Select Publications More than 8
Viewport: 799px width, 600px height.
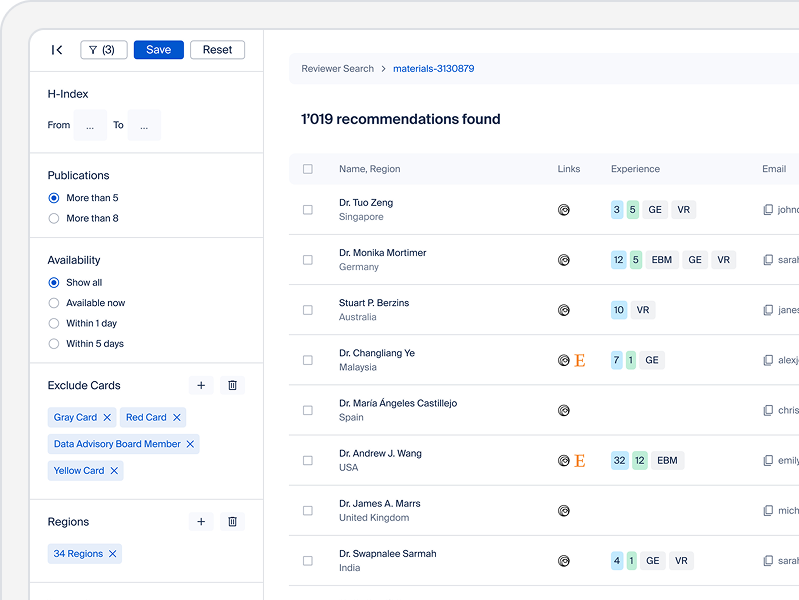point(54,218)
